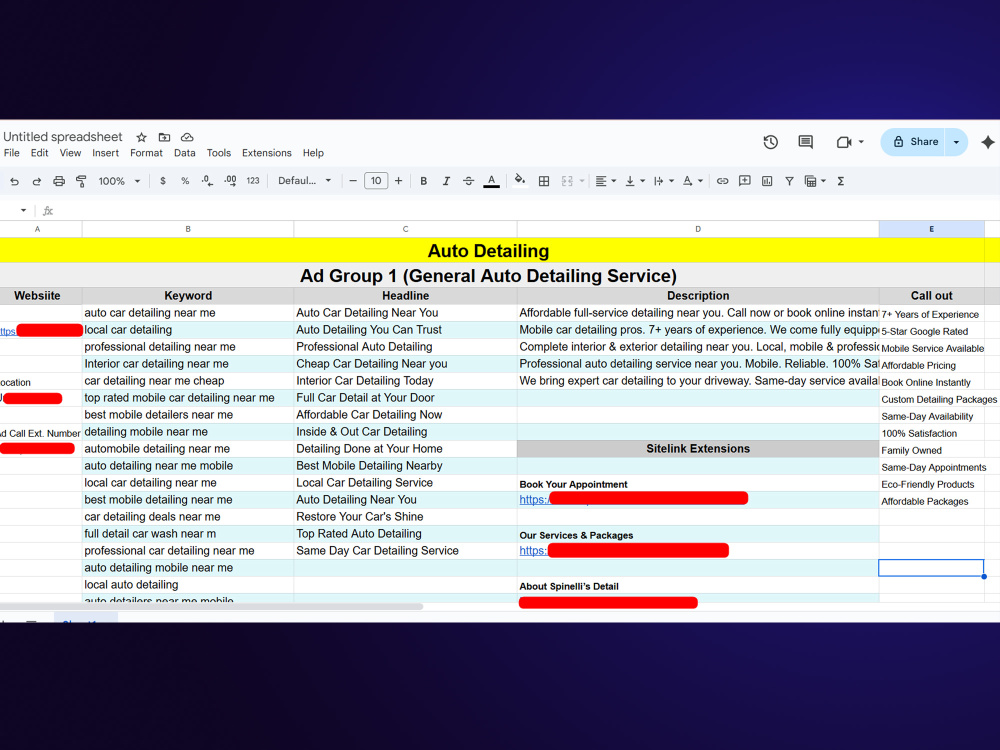This screenshot has width=1000, height=750.
Task: Toggle italic formatting
Action: [x=446, y=181]
